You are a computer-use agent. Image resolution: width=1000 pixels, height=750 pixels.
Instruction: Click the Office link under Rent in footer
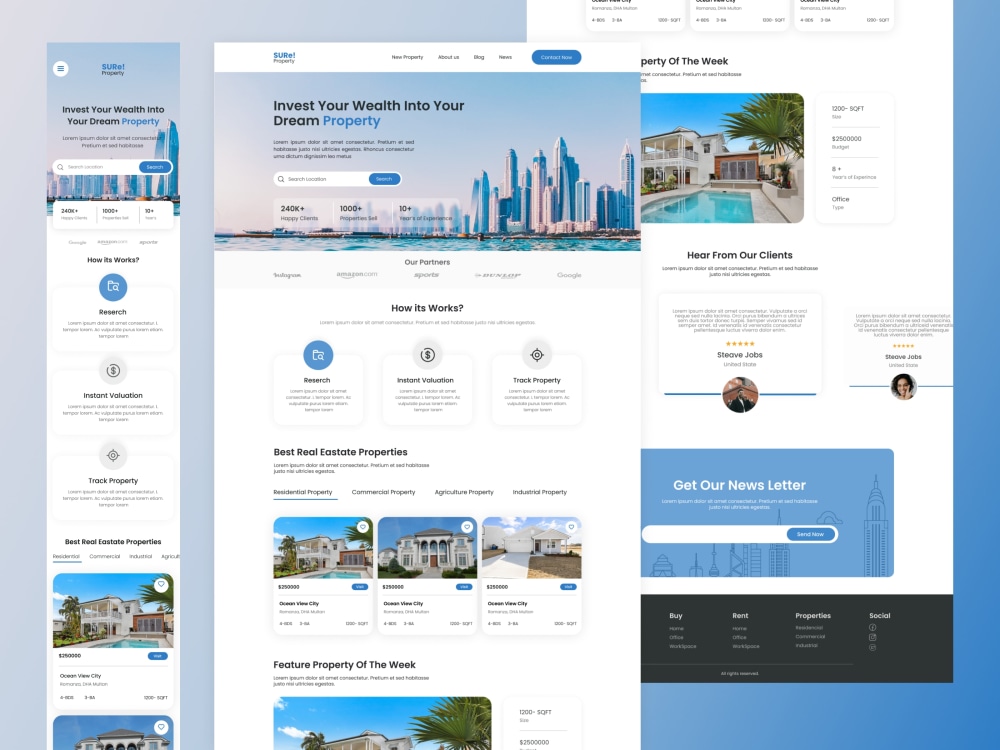[x=739, y=638]
